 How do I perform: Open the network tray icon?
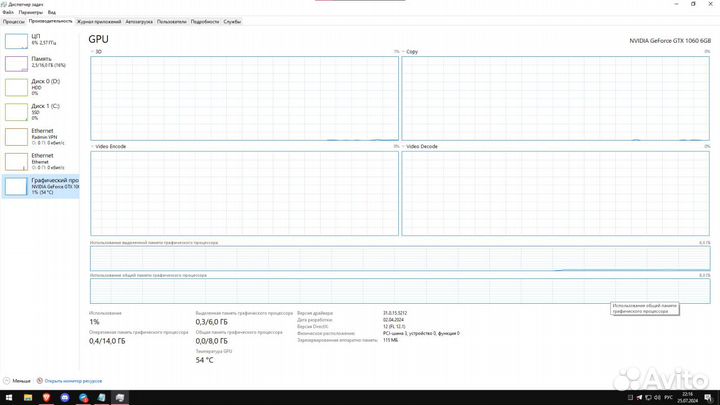point(648,398)
